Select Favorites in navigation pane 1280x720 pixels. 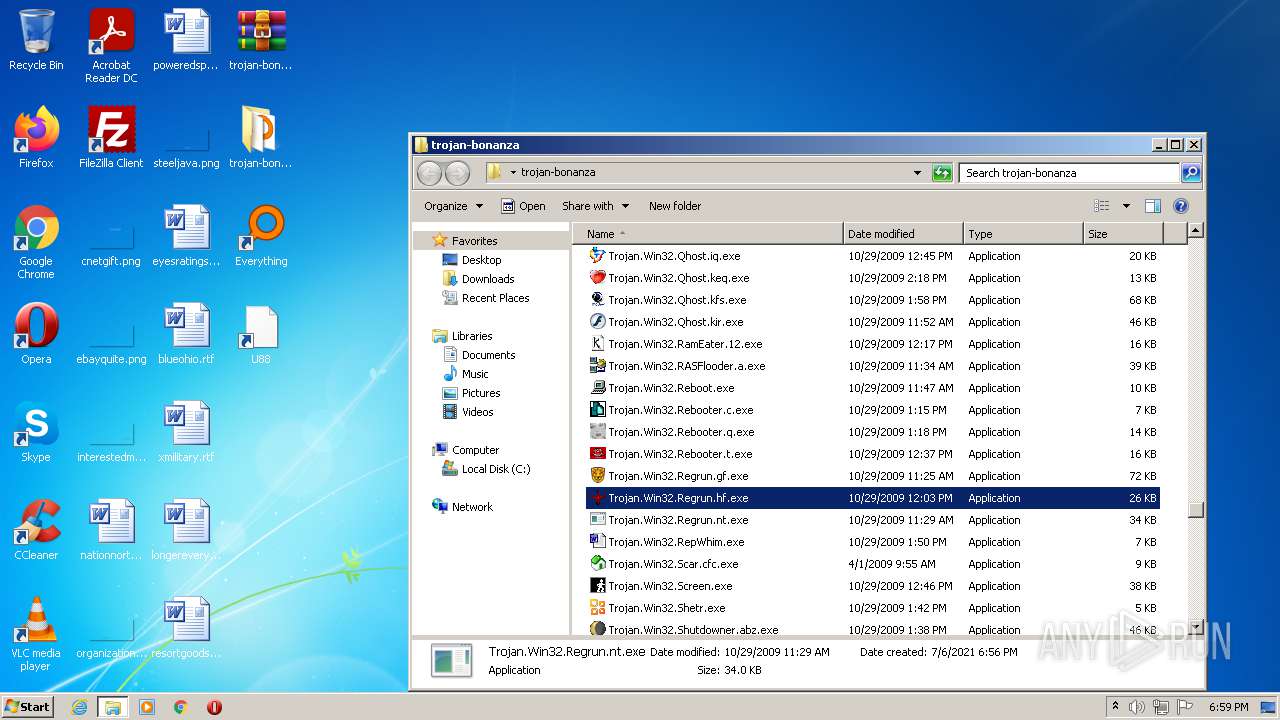(x=474, y=241)
